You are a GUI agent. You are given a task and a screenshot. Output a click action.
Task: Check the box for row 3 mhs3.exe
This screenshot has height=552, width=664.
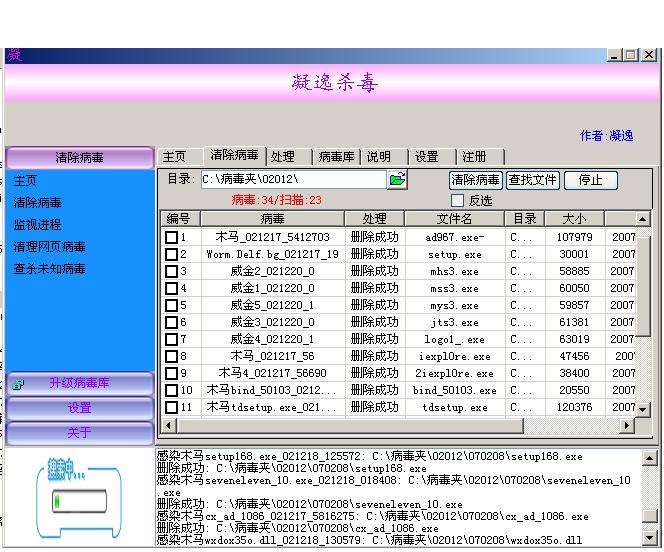pos(171,271)
